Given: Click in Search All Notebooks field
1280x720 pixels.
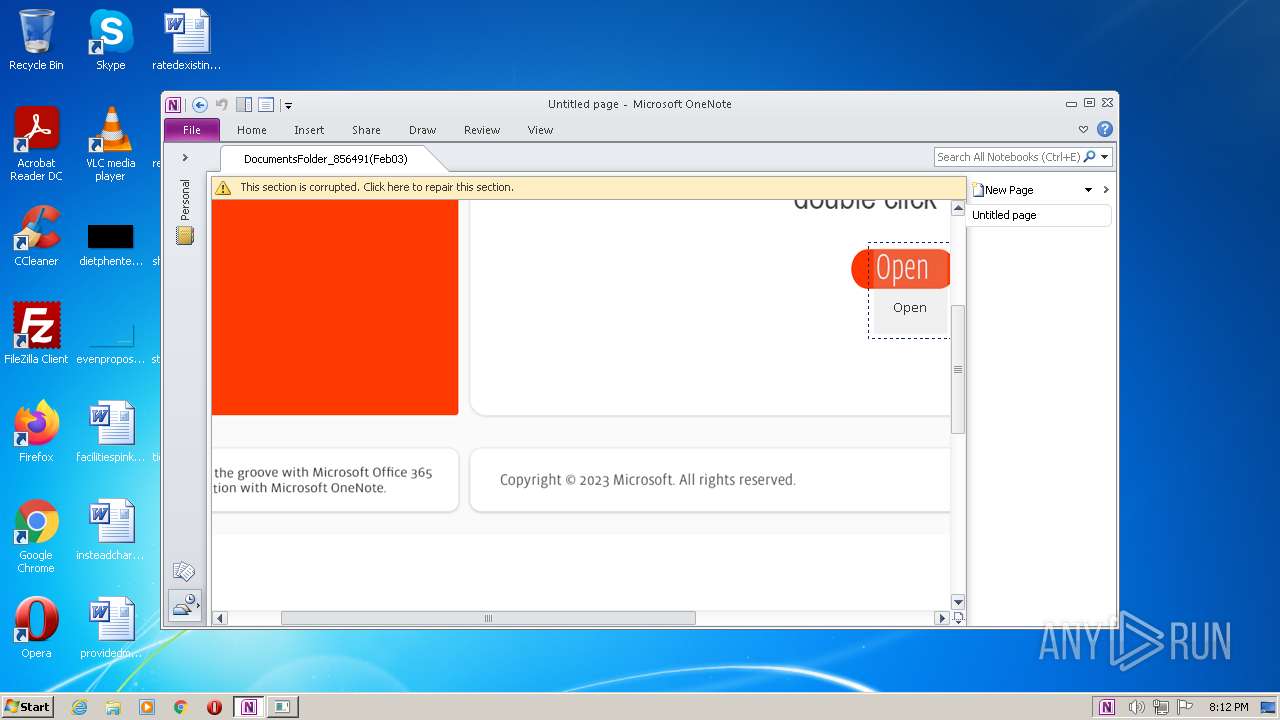Looking at the screenshot, I should (1008, 157).
